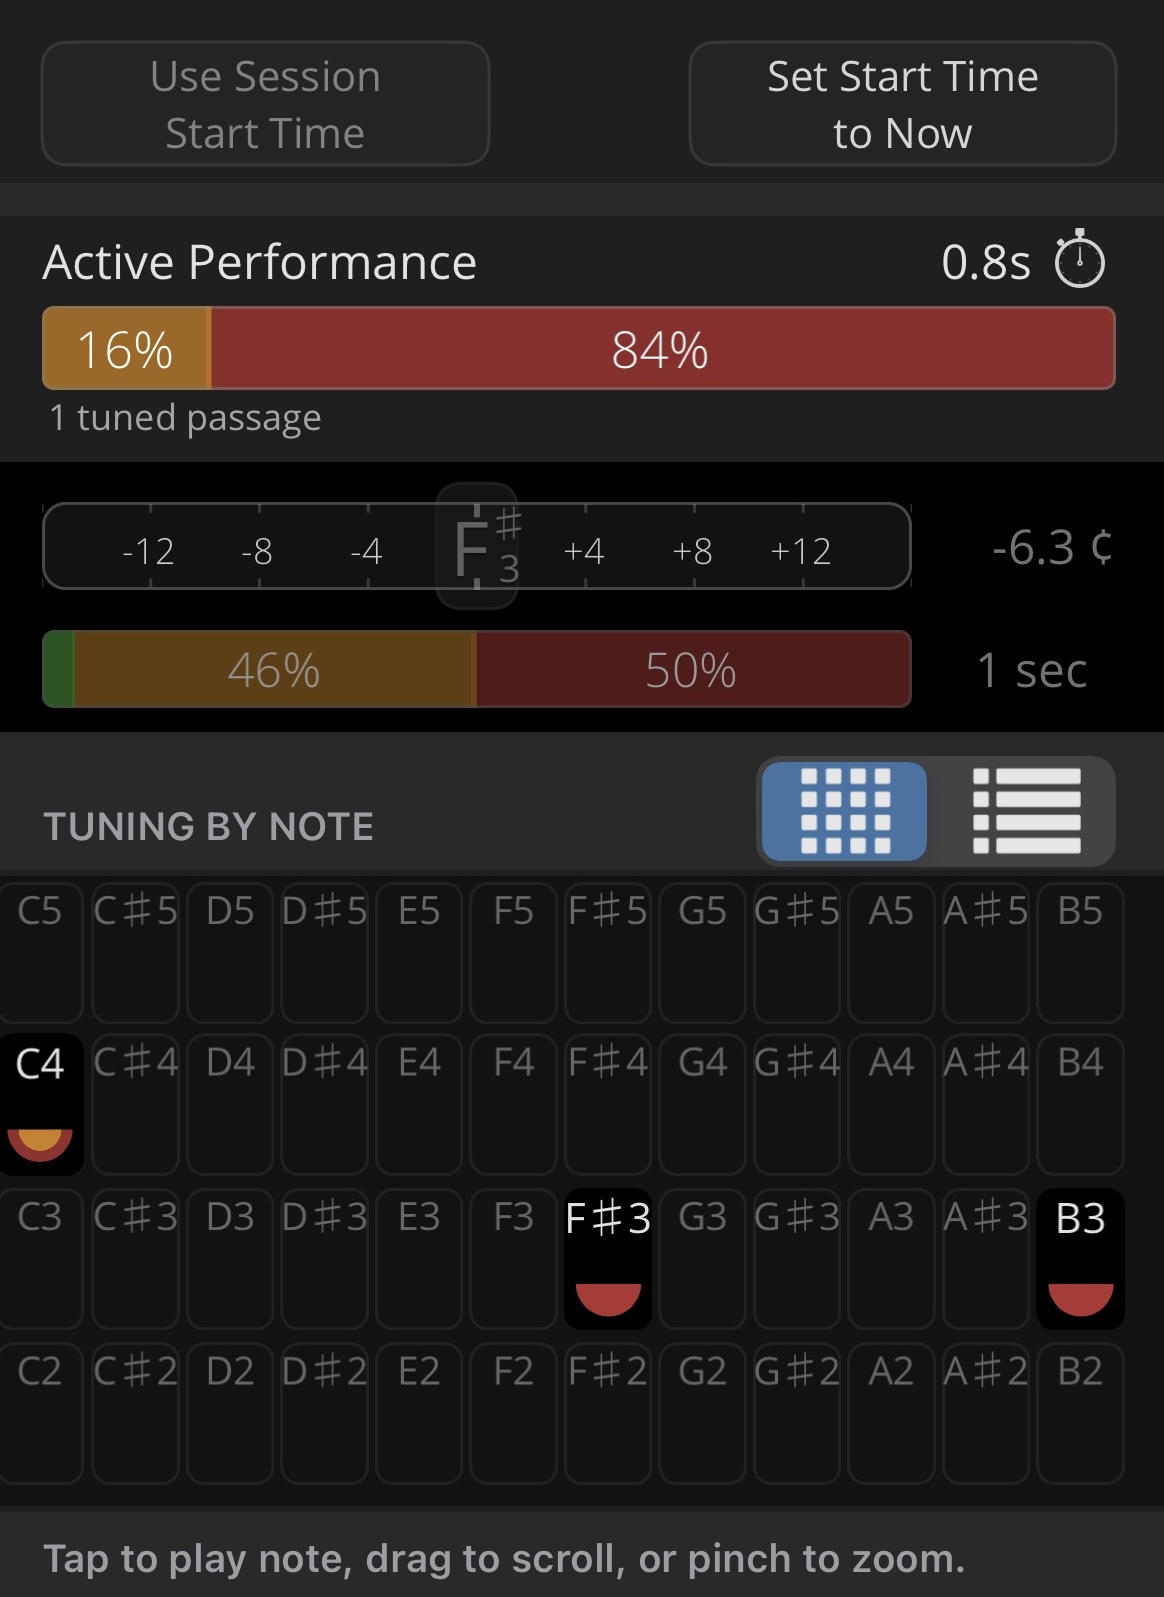
Task: Play the C4 note key
Action: click(x=40, y=1104)
